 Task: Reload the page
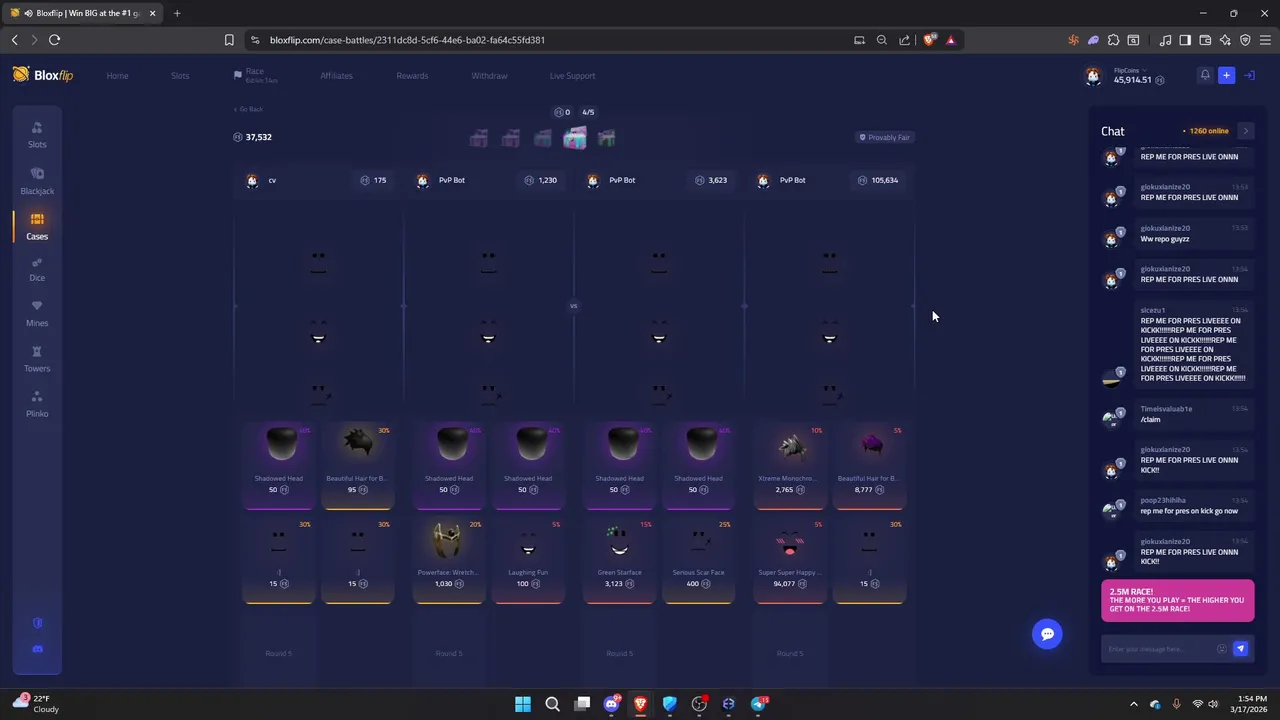click(x=54, y=40)
